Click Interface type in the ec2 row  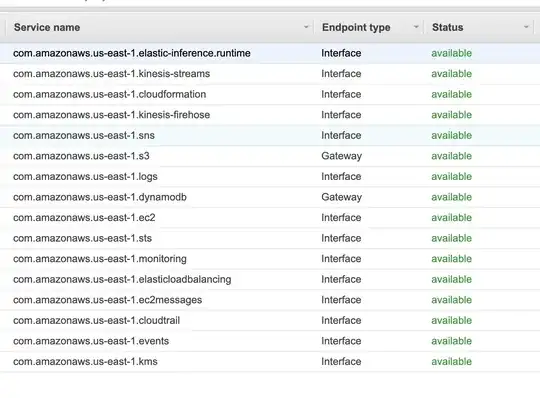pyautogui.click(x=341, y=218)
